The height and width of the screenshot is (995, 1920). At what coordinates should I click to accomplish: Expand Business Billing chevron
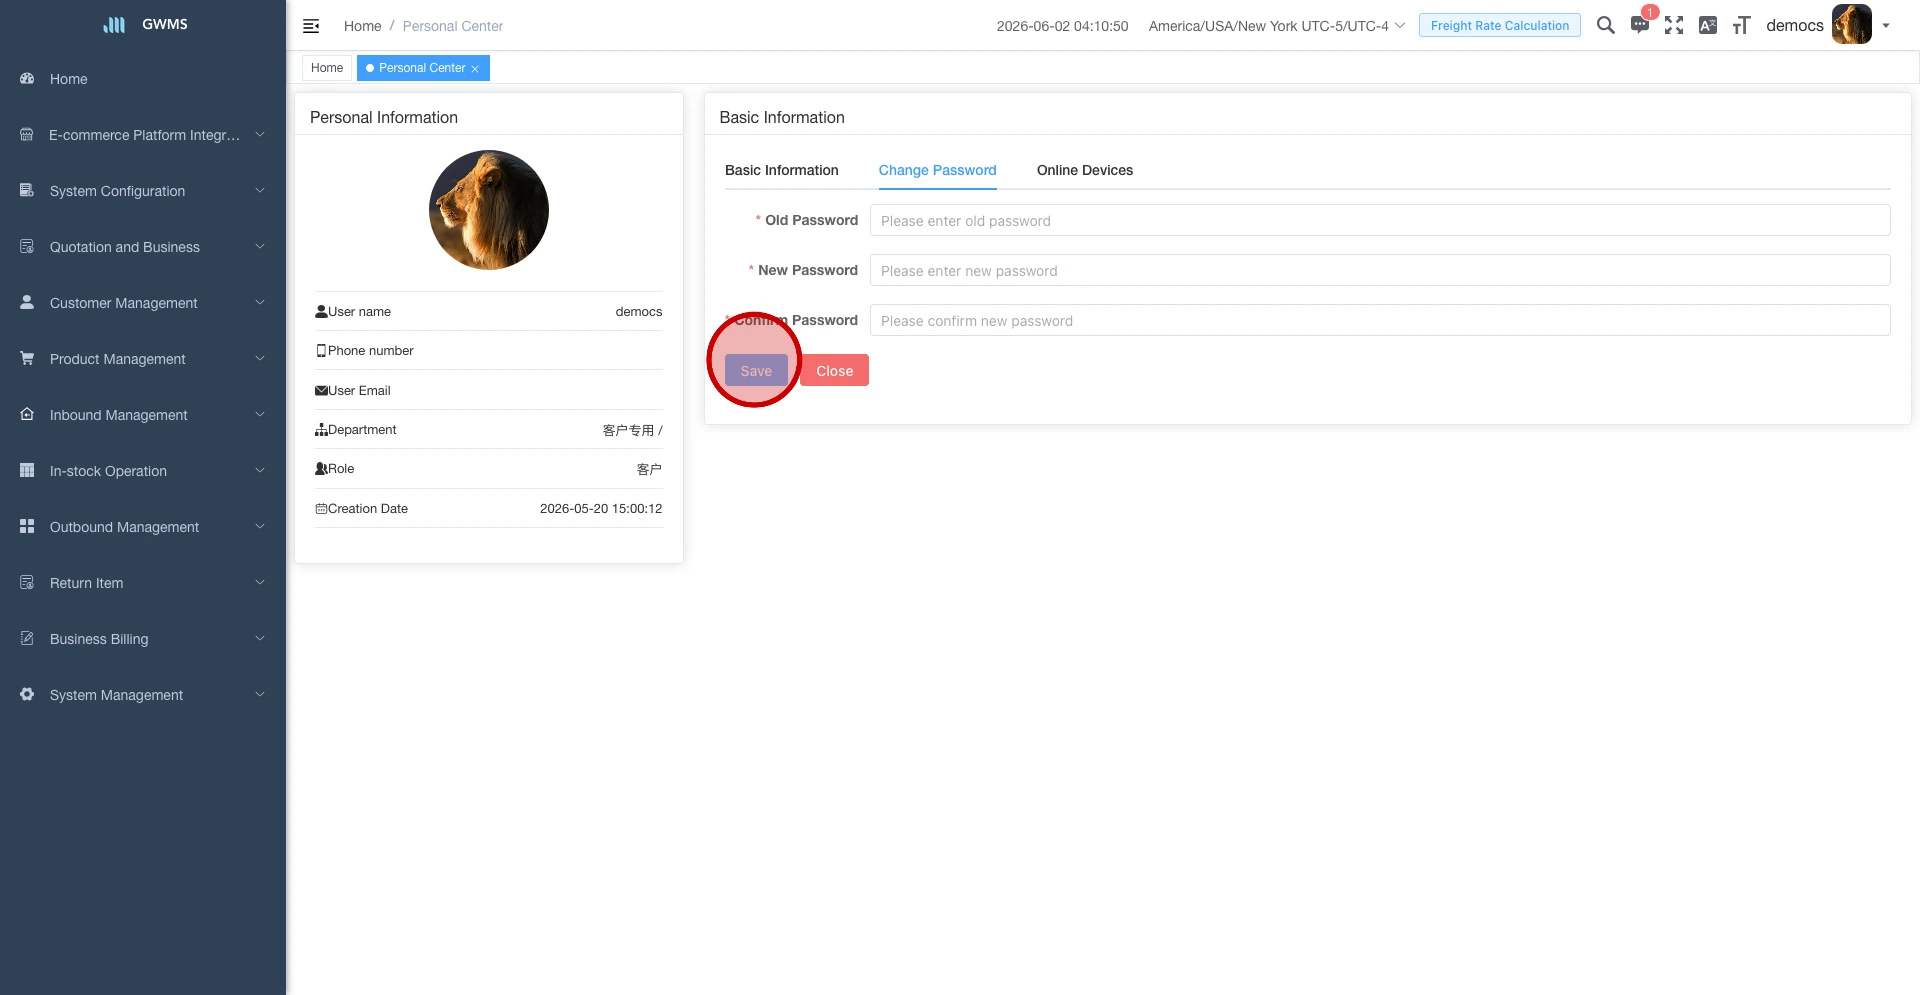pos(260,639)
